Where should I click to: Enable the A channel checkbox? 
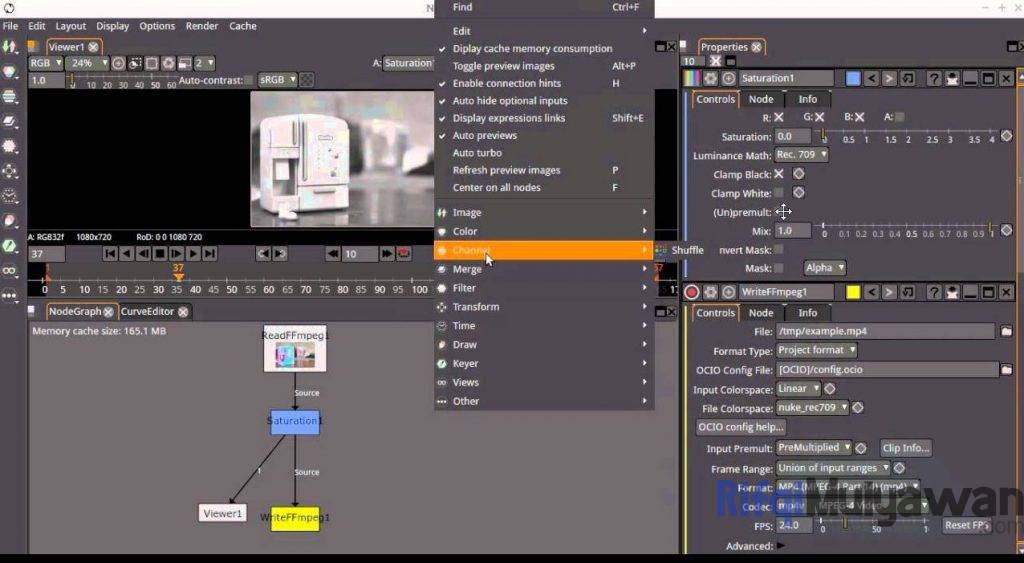coord(900,118)
